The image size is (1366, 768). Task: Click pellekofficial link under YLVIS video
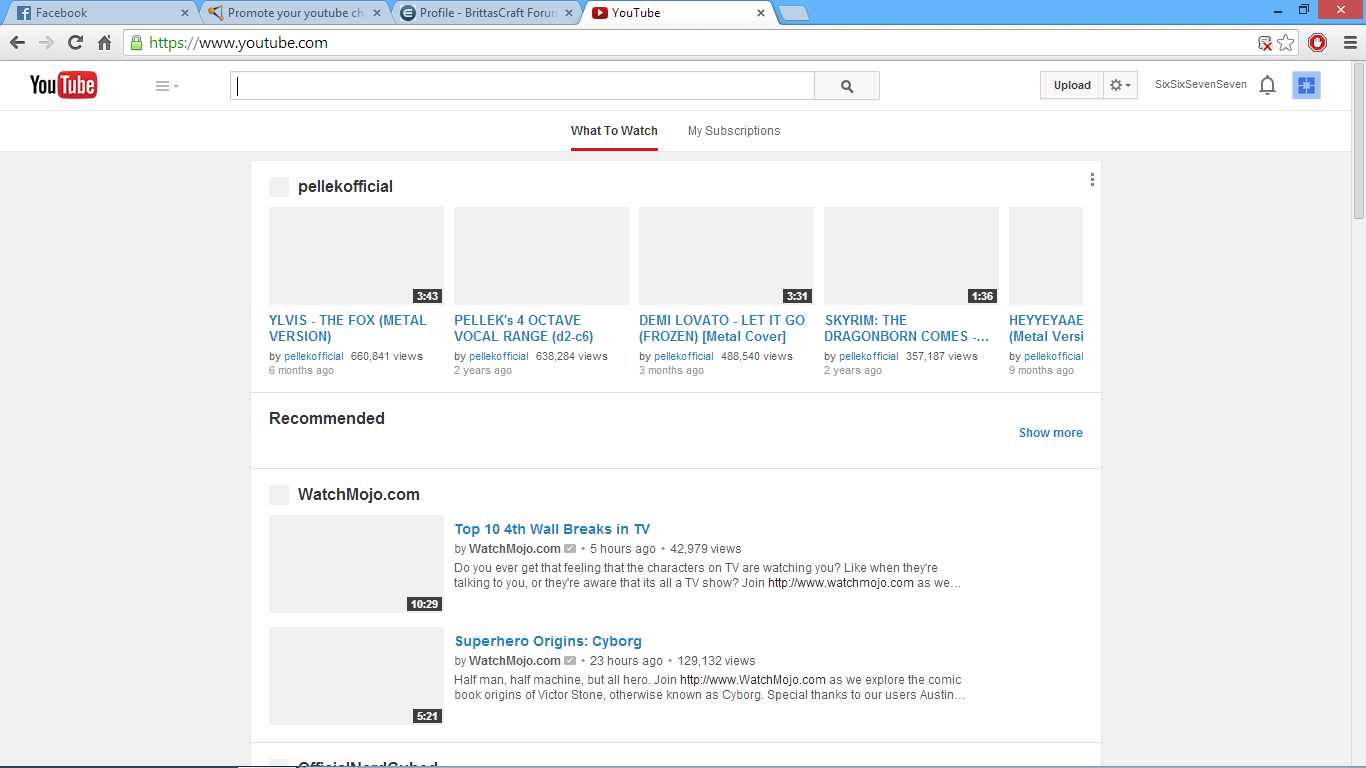(x=313, y=356)
